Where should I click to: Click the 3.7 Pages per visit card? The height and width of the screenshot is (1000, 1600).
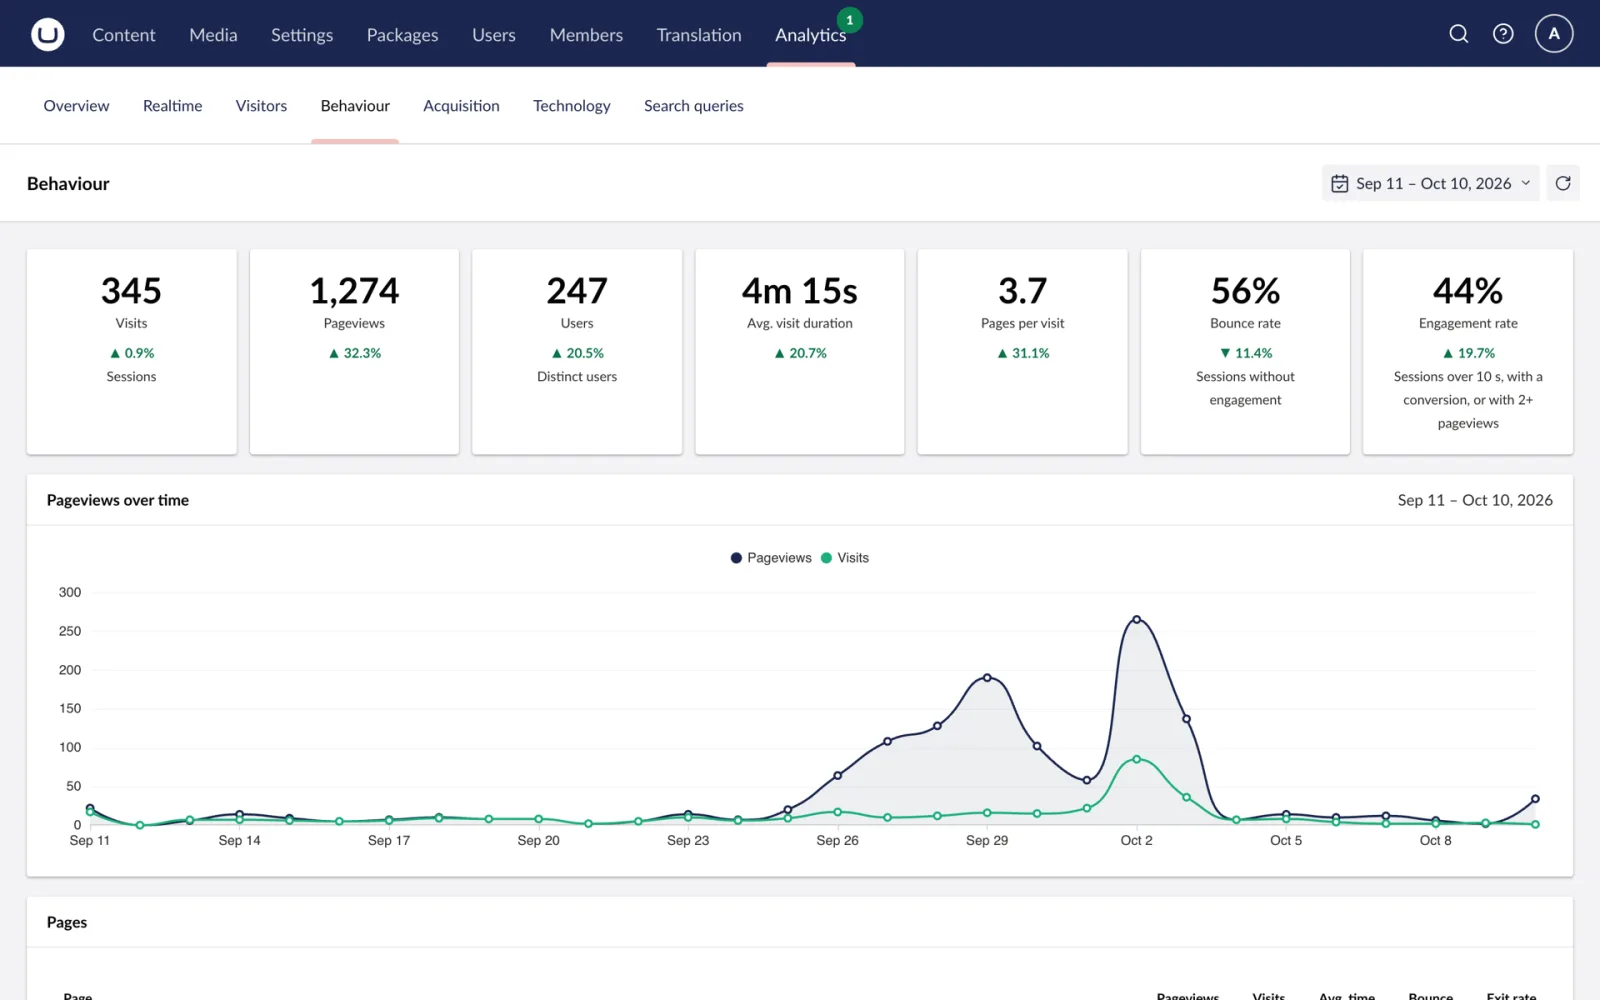tap(1022, 352)
